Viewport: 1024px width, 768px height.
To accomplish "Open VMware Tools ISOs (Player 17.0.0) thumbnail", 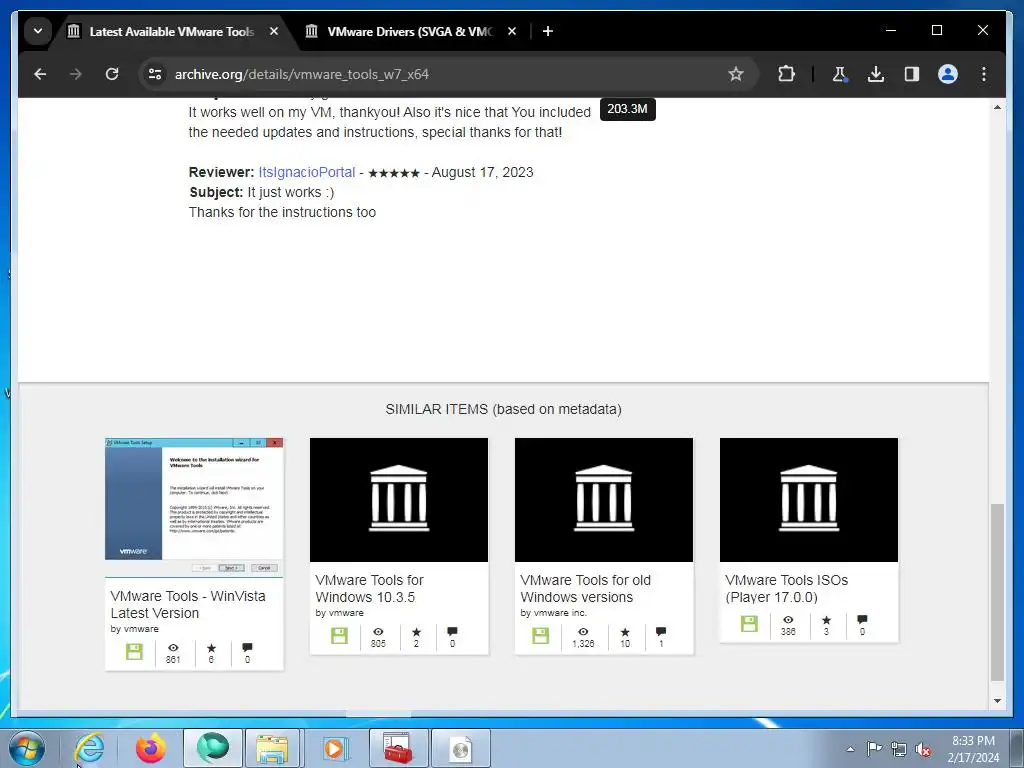I will pyautogui.click(x=809, y=500).
